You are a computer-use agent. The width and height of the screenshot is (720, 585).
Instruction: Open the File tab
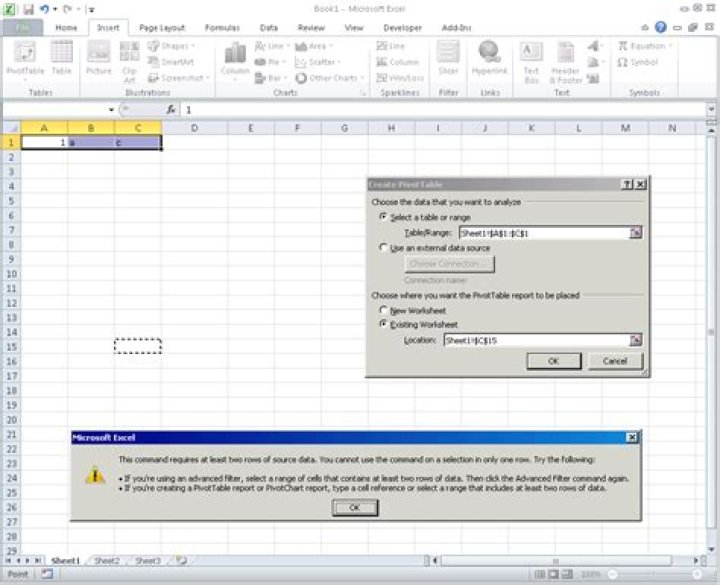tap(23, 28)
